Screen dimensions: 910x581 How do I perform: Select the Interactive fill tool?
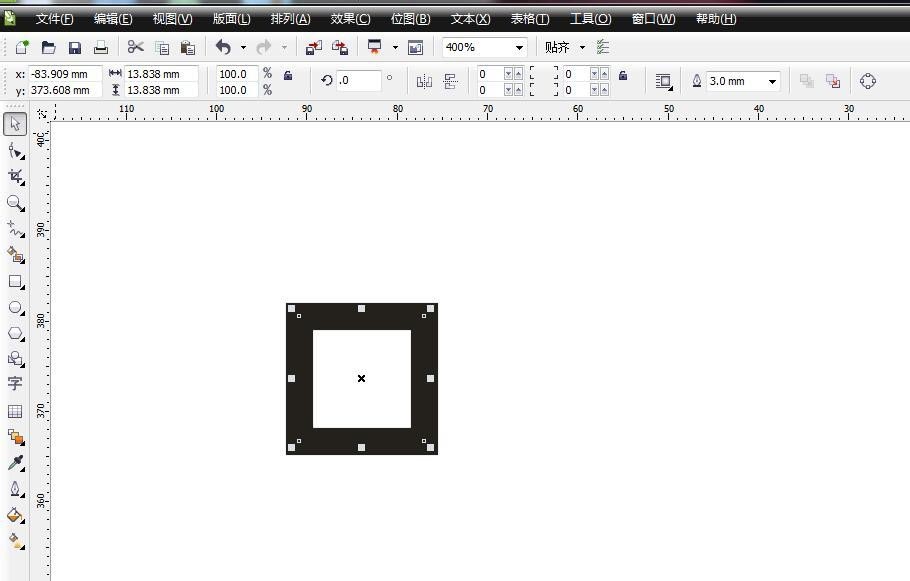pyautogui.click(x=16, y=541)
